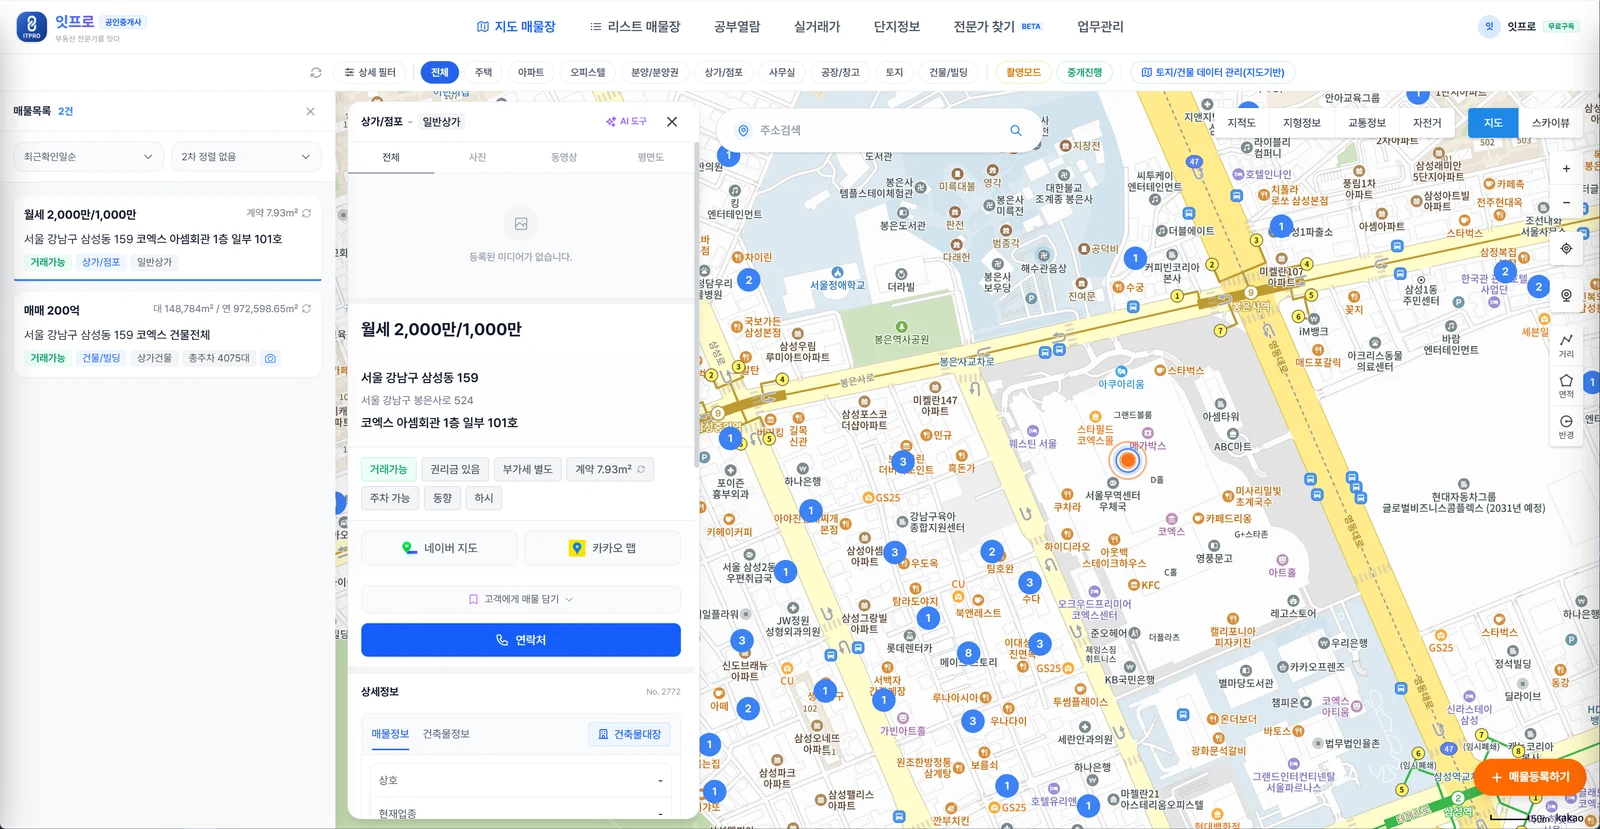Viewport: 1600px width, 829px height.
Task: Switch map type to 스카이뷰
Action: 1550,123
